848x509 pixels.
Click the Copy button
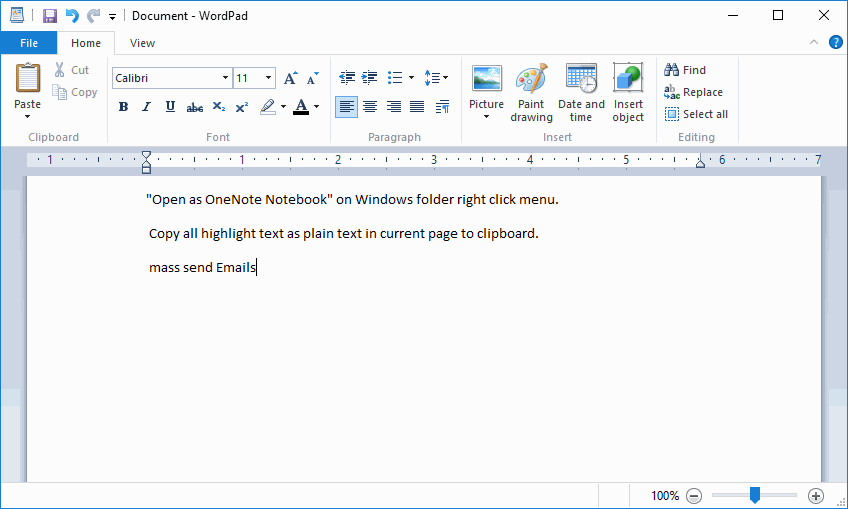[75, 92]
